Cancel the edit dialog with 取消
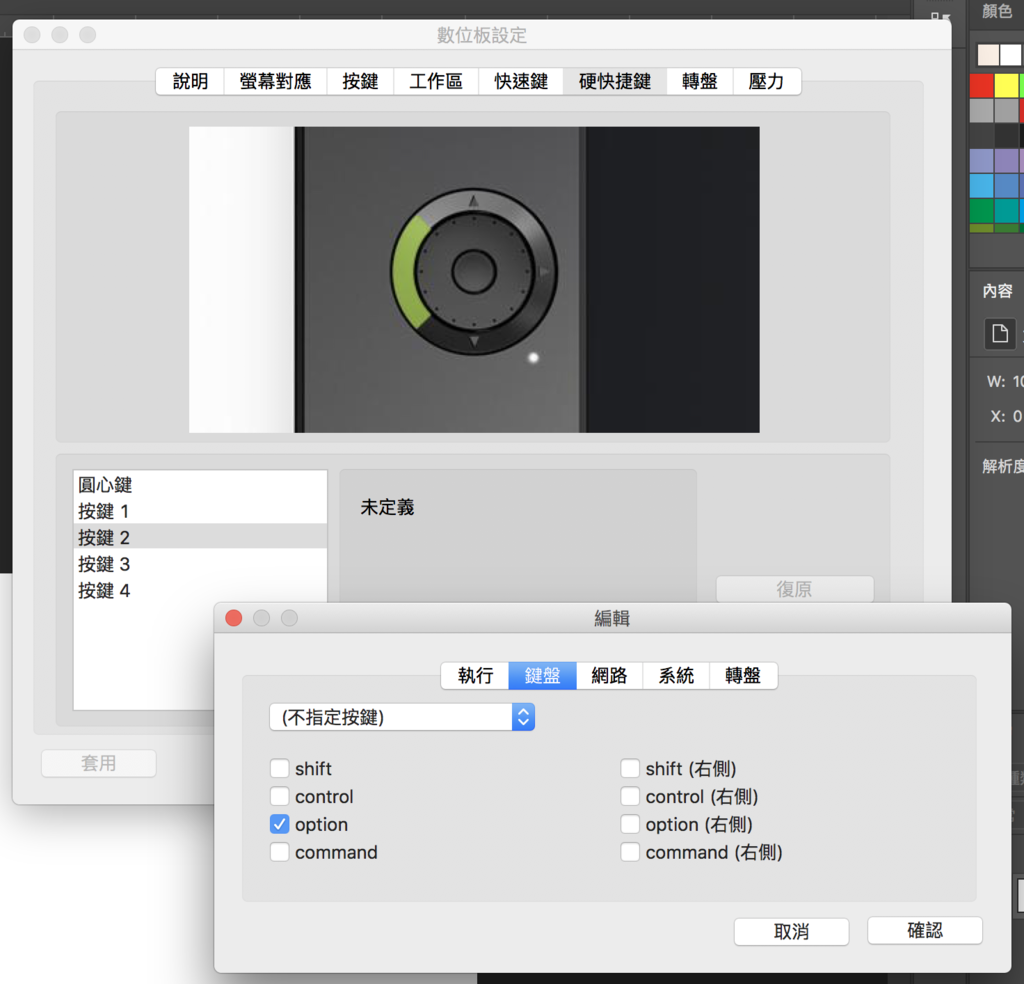 tap(791, 930)
